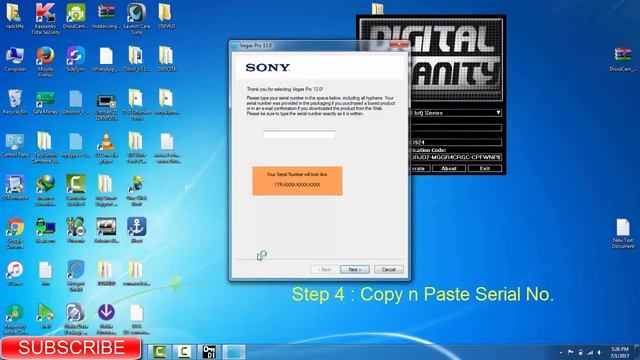
Task: Open Kaspersky Total Security desktop shortcut
Action: (x=45, y=18)
